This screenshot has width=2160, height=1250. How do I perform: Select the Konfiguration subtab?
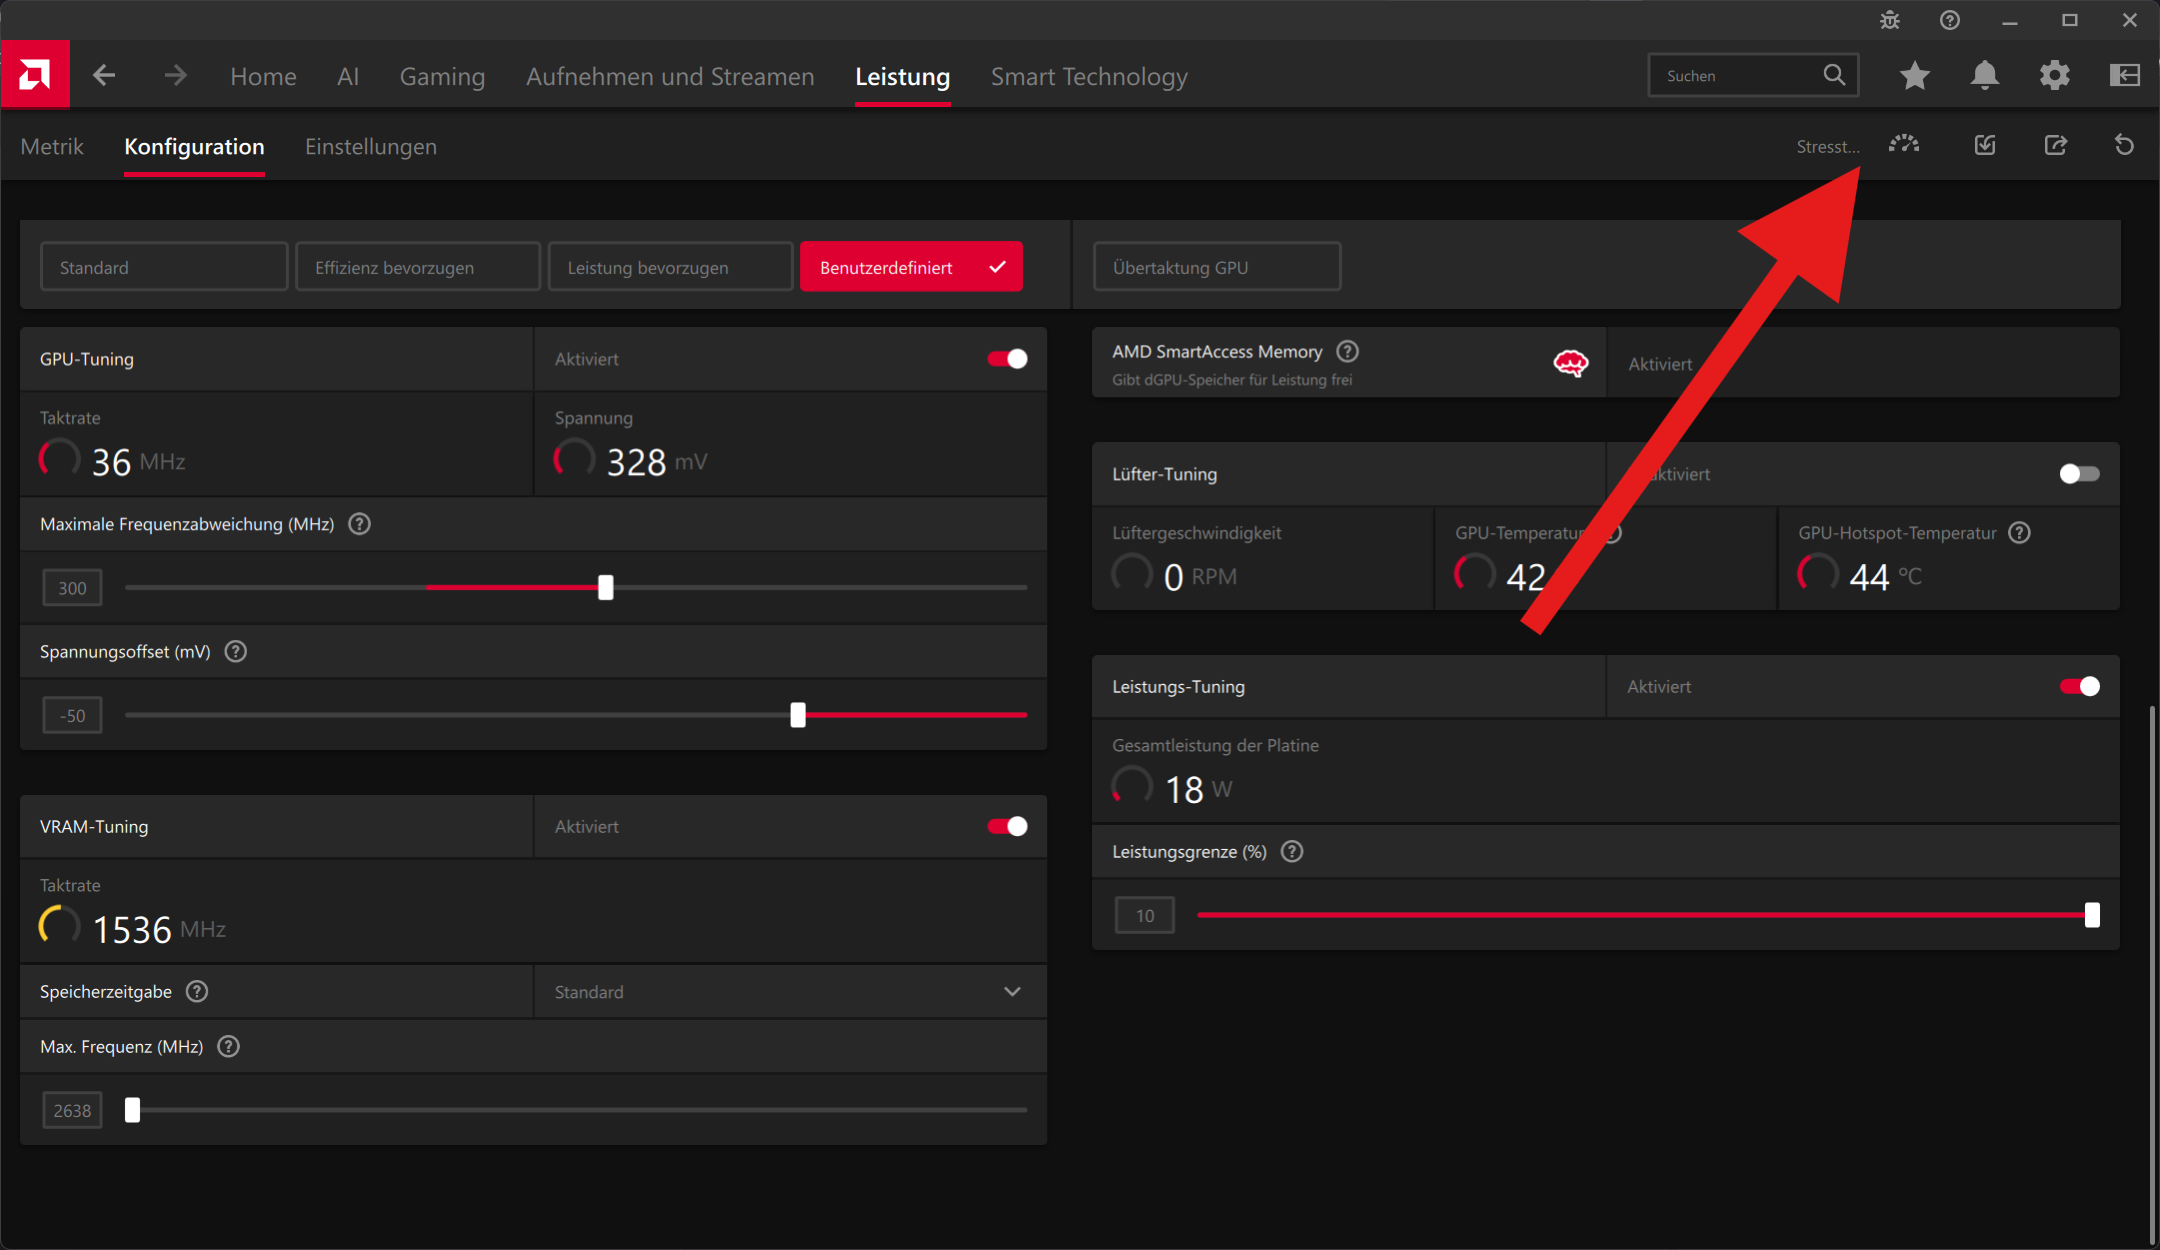(x=194, y=146)
